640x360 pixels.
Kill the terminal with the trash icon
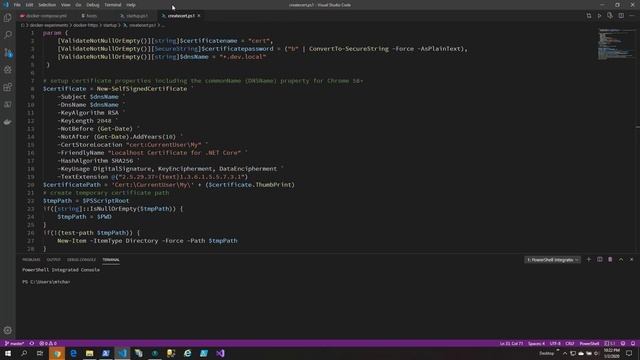(610, 260)
